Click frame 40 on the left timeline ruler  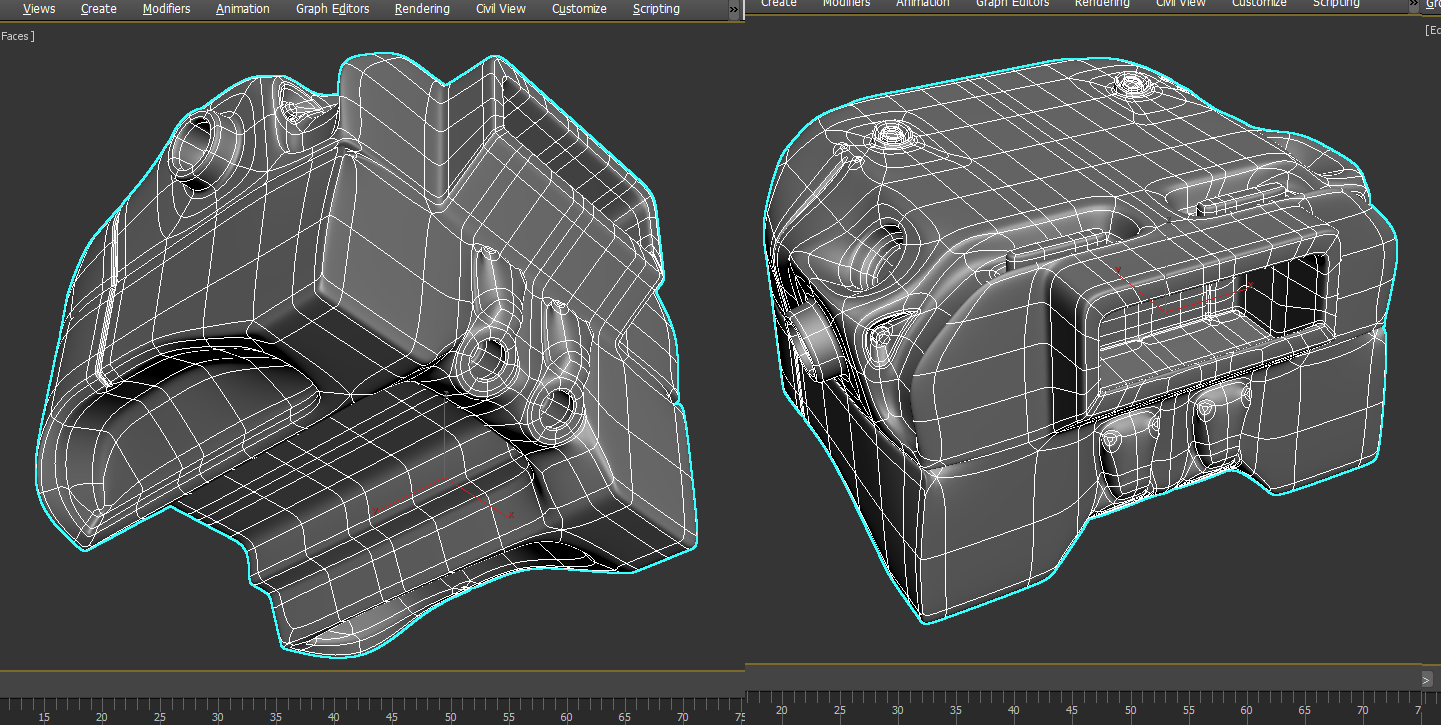(x=333, y=716)
